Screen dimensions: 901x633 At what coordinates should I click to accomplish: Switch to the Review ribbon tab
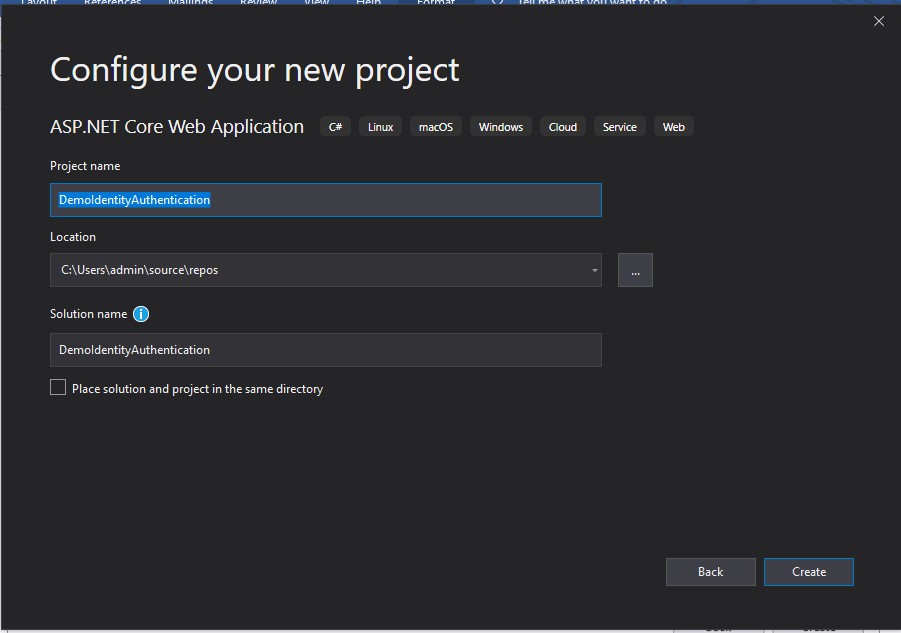(258, 3)
